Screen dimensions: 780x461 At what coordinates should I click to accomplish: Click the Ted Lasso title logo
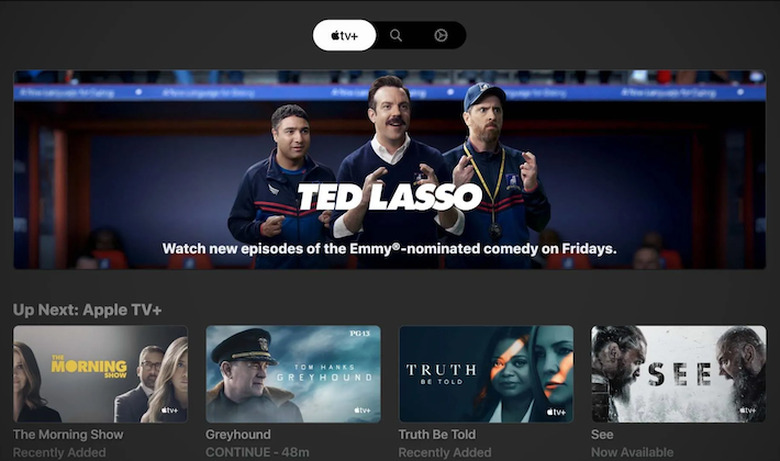(390, 197)
